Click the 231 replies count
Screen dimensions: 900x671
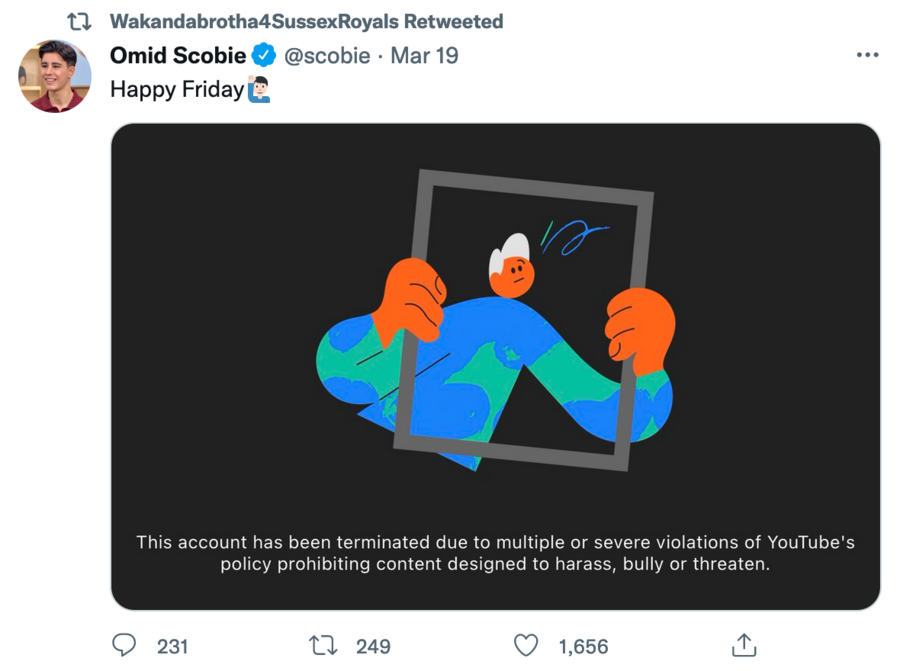172,646
